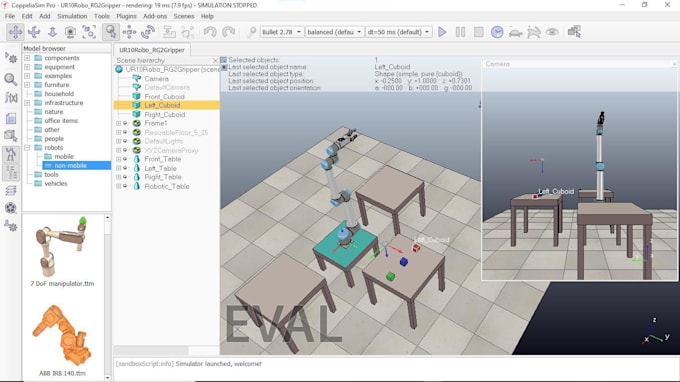Expand the Robotic_Table hierarchy node

tap(118, 186)
